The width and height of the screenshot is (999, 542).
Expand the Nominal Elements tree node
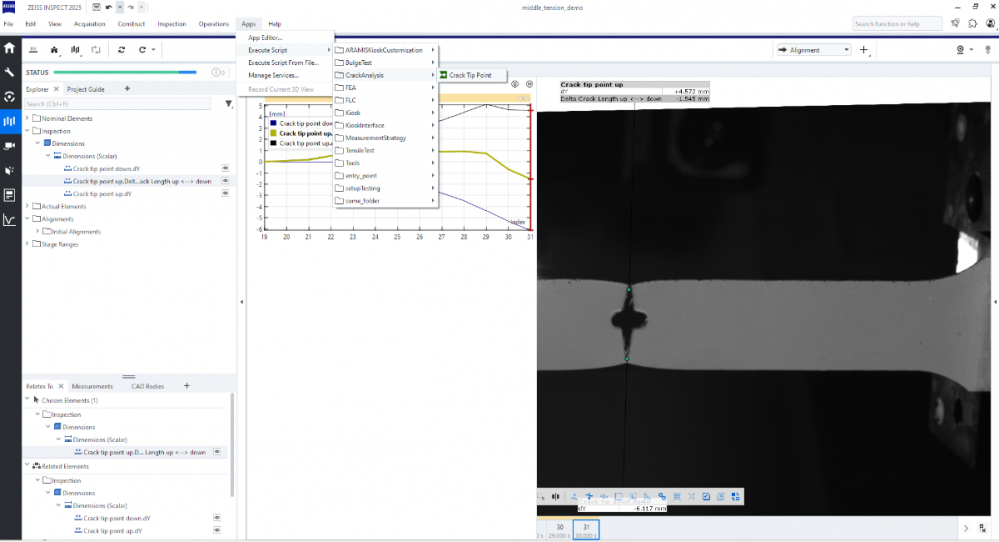click(x=27, y=118)
